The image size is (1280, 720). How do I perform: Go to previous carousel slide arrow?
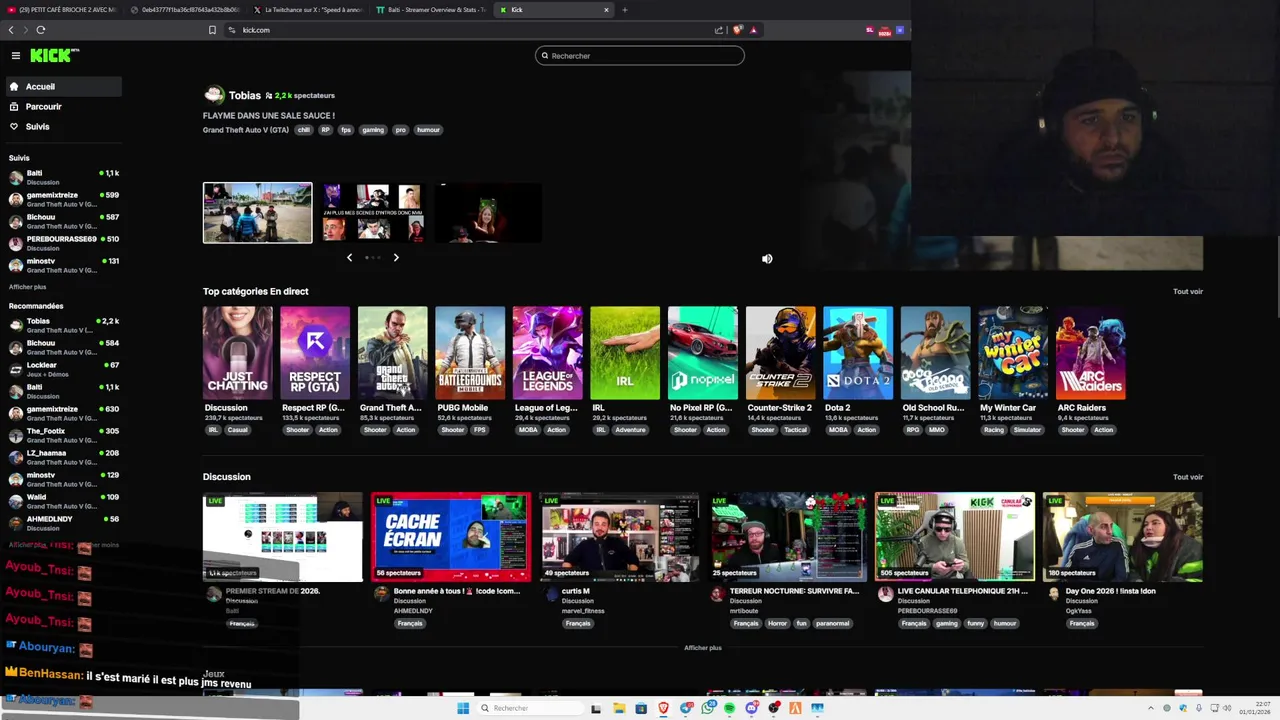coord(349,258)
